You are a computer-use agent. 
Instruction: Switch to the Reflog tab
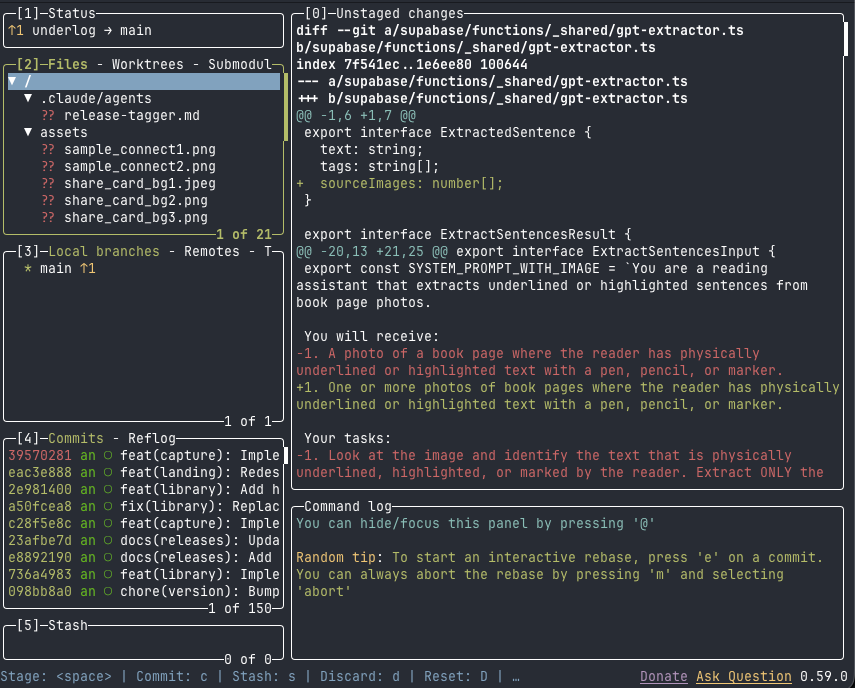coord(152,438)
